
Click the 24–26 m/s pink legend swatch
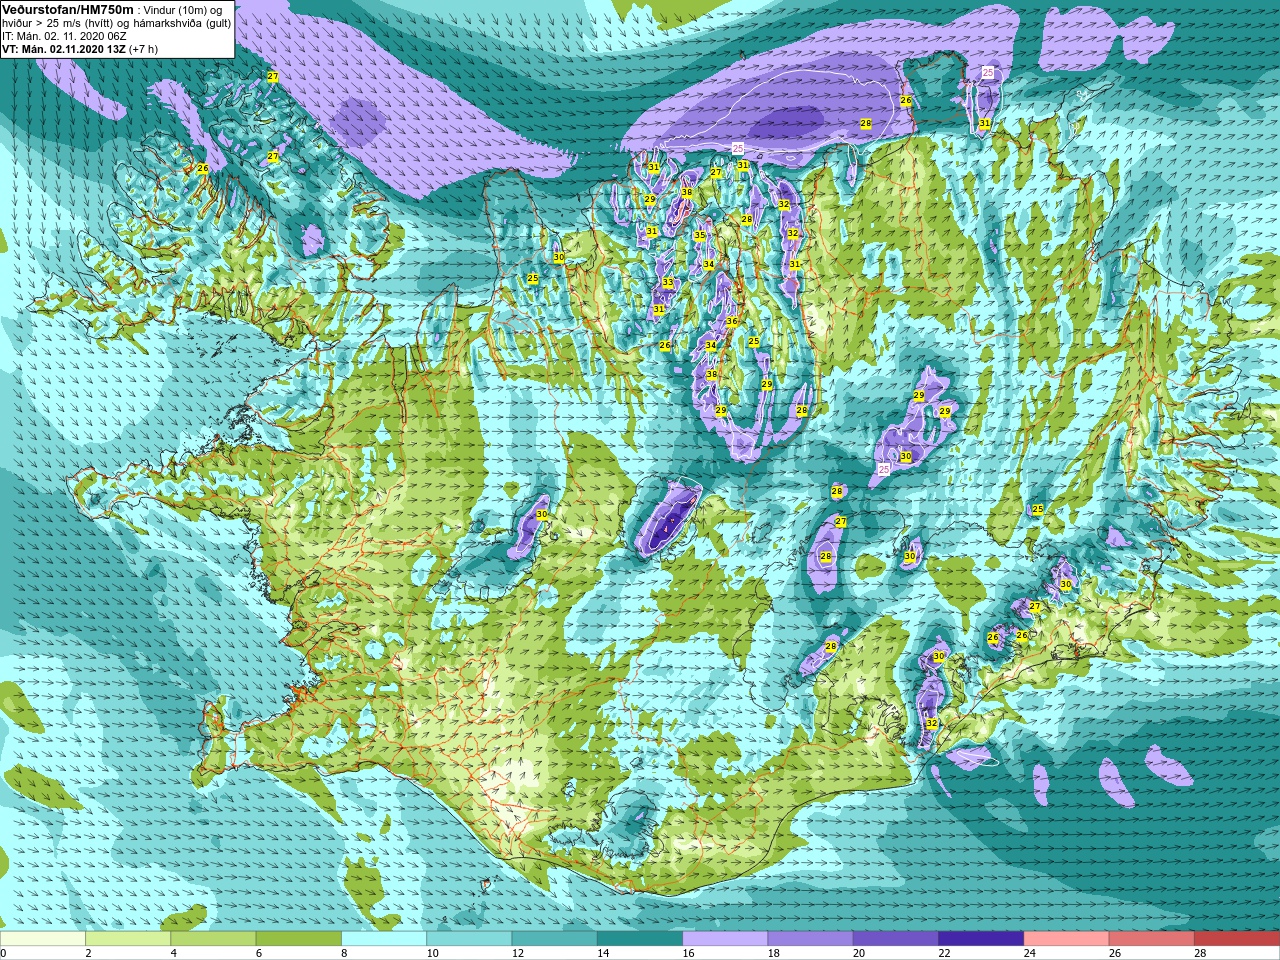(1067, 939)
